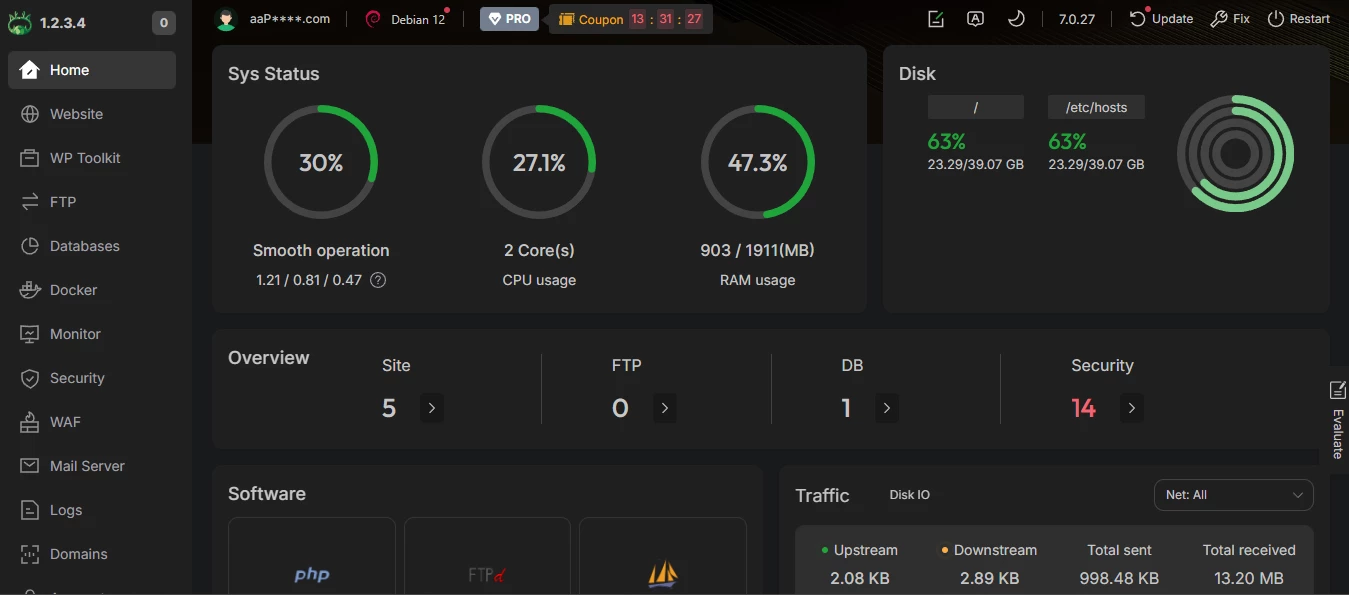Open the vertical Evaluate panel
Screen dimensions: 1349x595
[1338, 413]
